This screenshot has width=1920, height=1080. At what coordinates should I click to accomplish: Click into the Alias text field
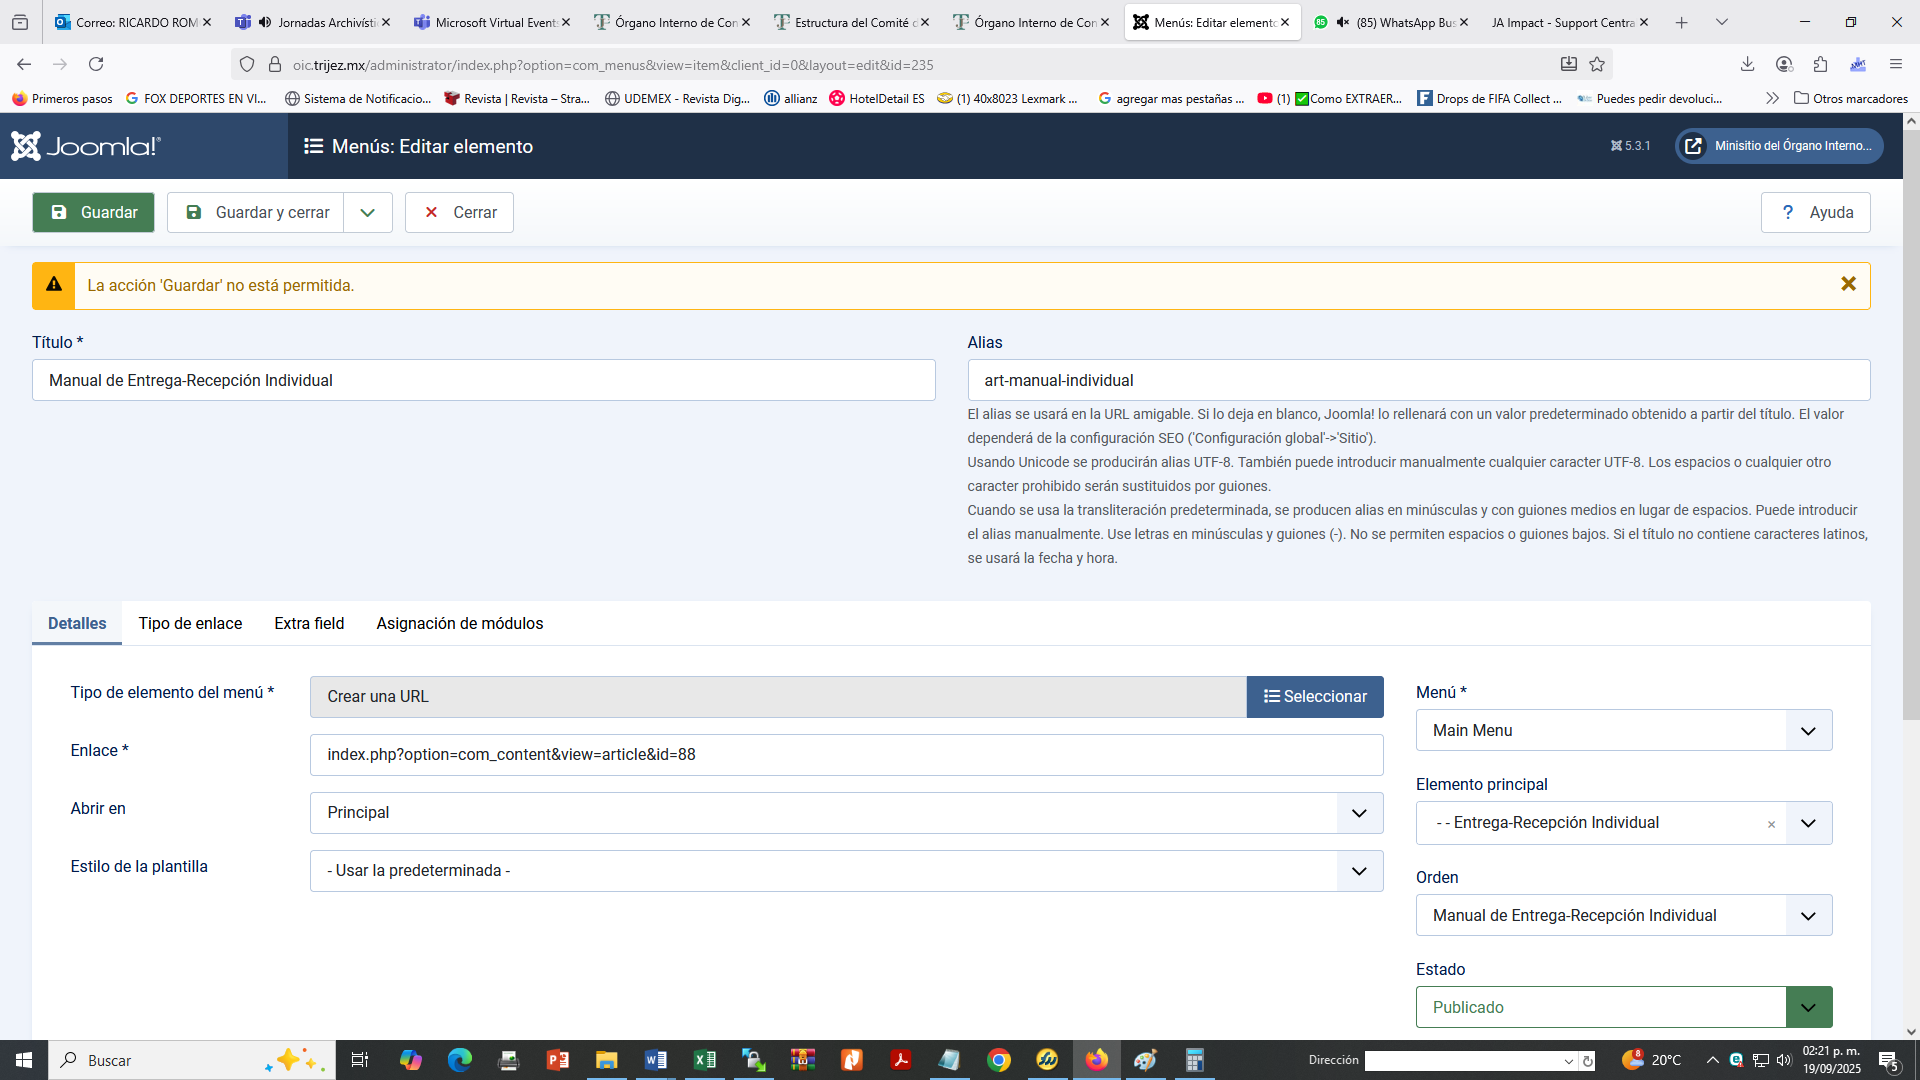tap(1418, 380)
